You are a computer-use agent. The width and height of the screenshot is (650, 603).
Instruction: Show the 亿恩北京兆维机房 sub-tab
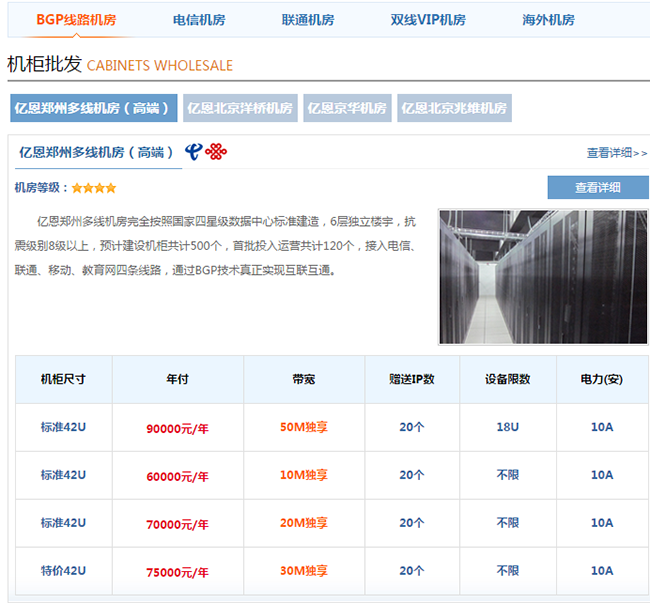pos(454,108)
